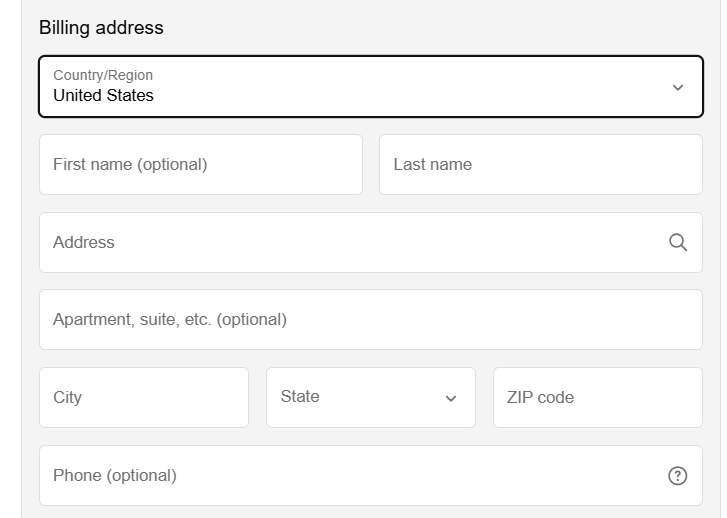Click the United States selected value
This screenshot has height=518, width=727.
click(x=103, y=96)
